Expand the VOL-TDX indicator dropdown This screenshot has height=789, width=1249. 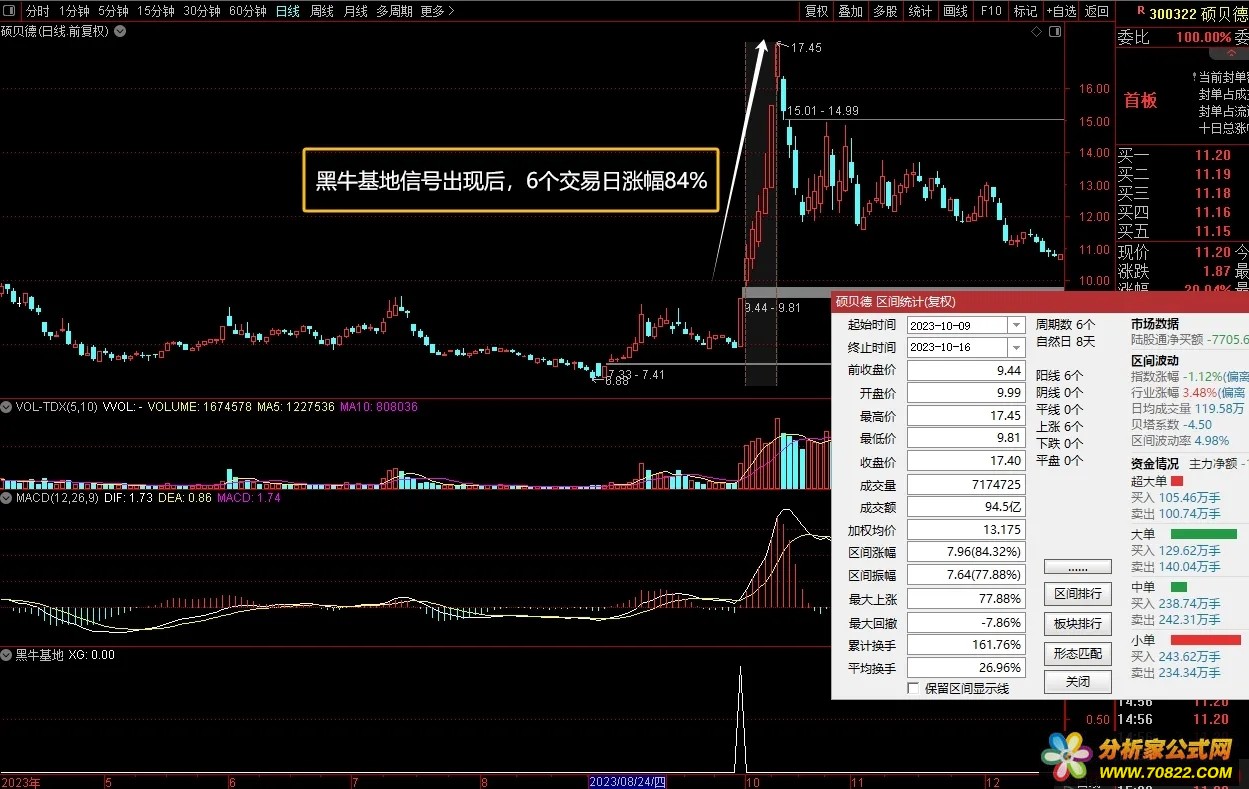(7, 407)
